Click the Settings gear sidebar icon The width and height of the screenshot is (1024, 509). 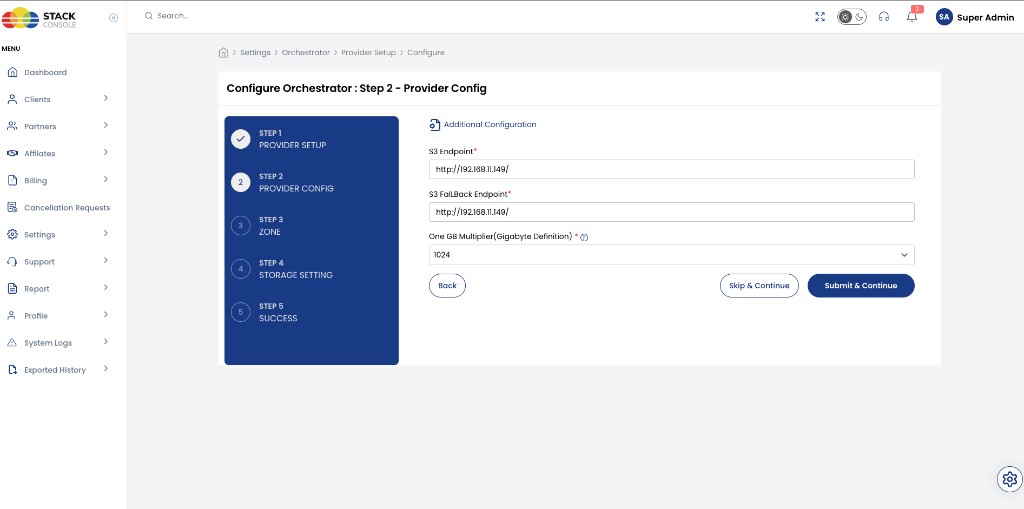12,235
